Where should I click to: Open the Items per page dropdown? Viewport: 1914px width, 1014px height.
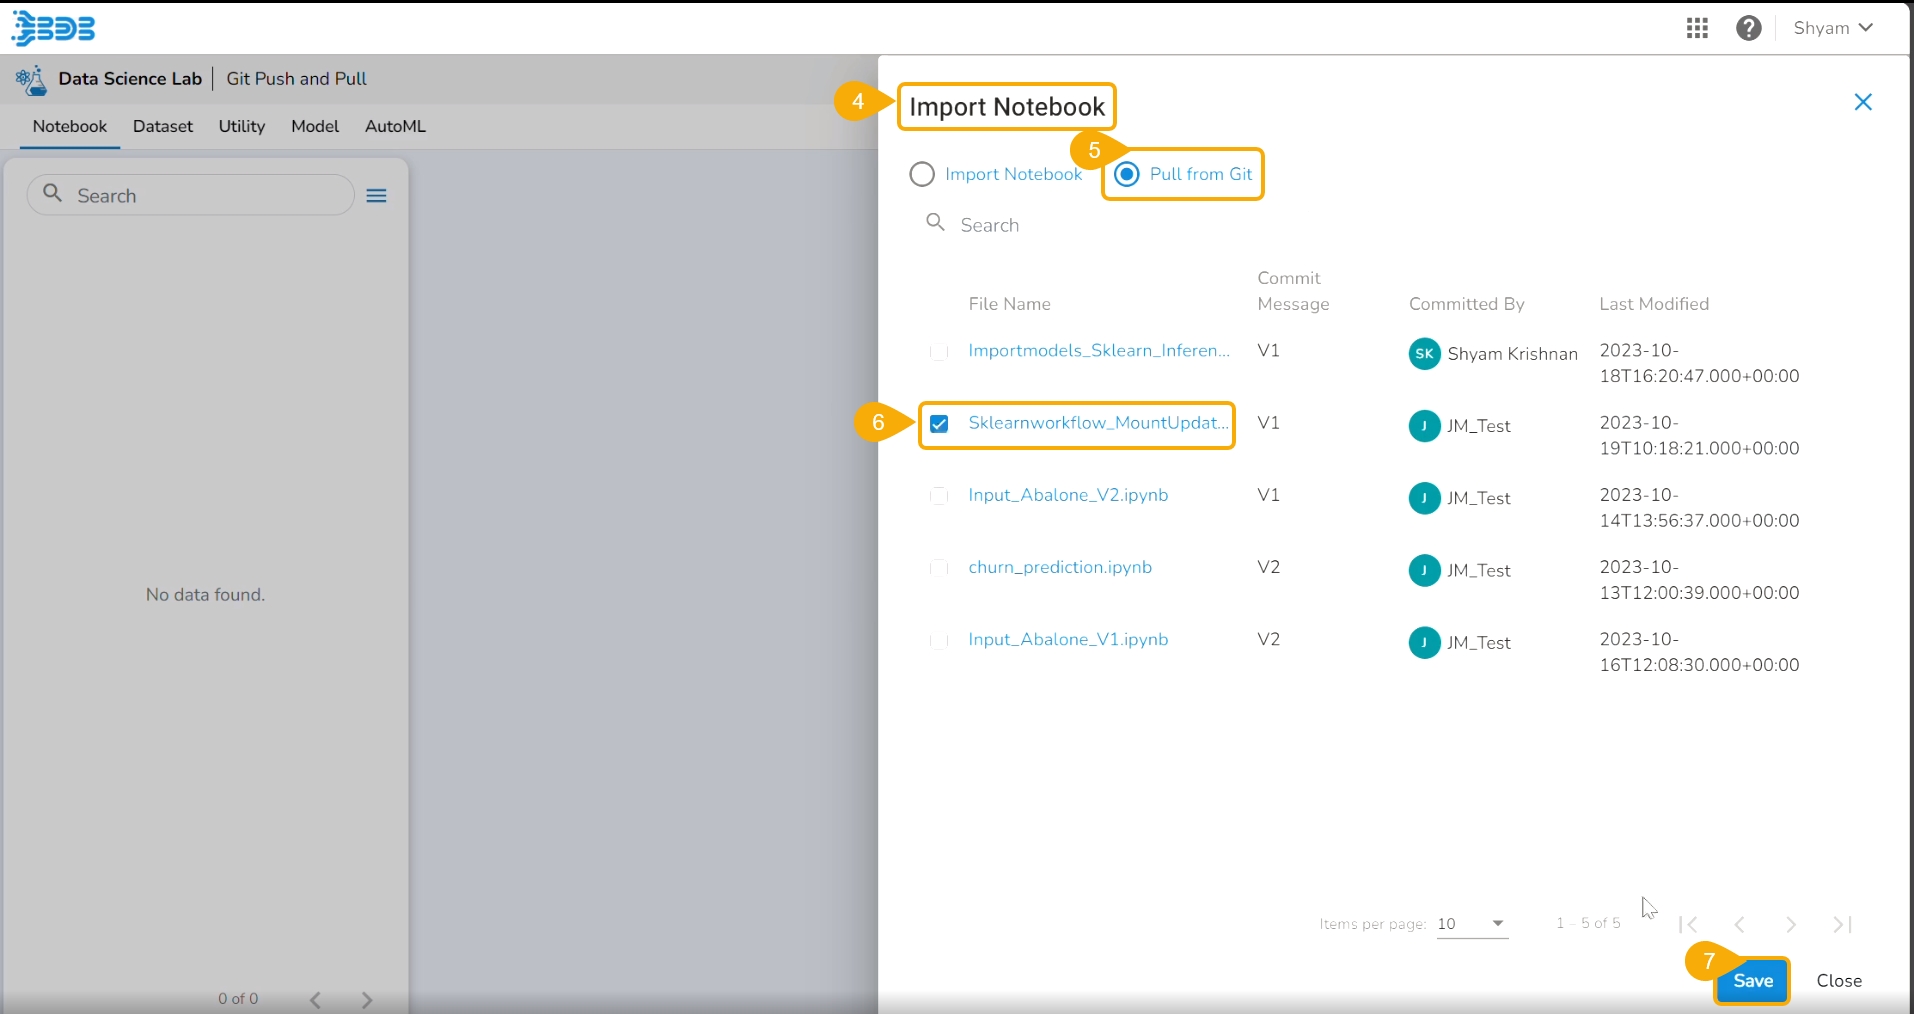coord(1472,924)
